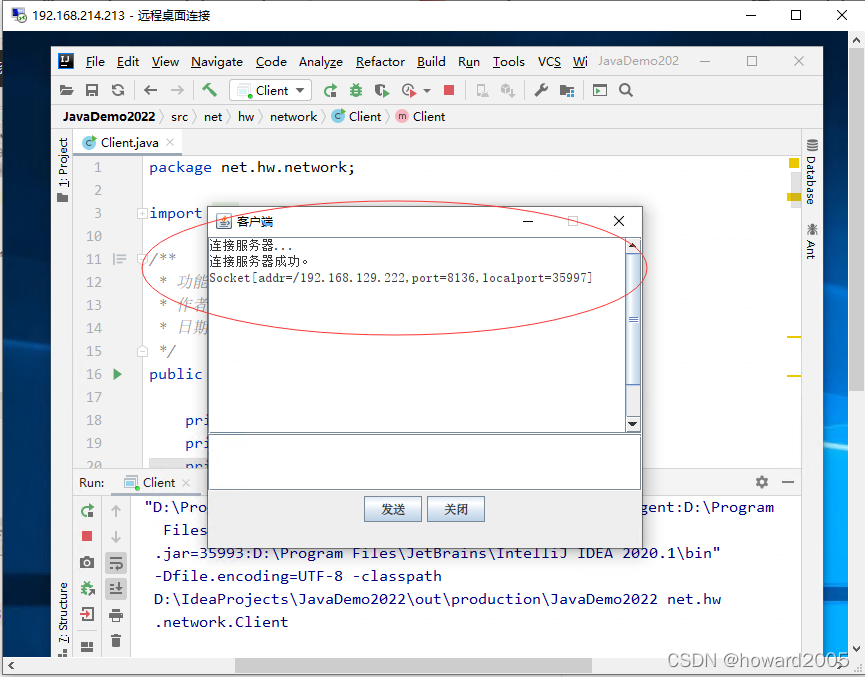The image size is (865, 677).
Task: Open the Refactor menu
Action: [x=380, y=62]
